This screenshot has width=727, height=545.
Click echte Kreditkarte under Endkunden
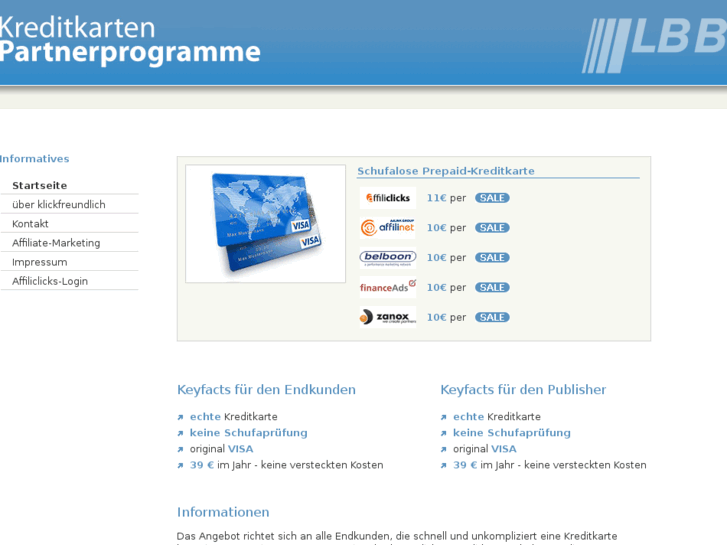[233, 417]
